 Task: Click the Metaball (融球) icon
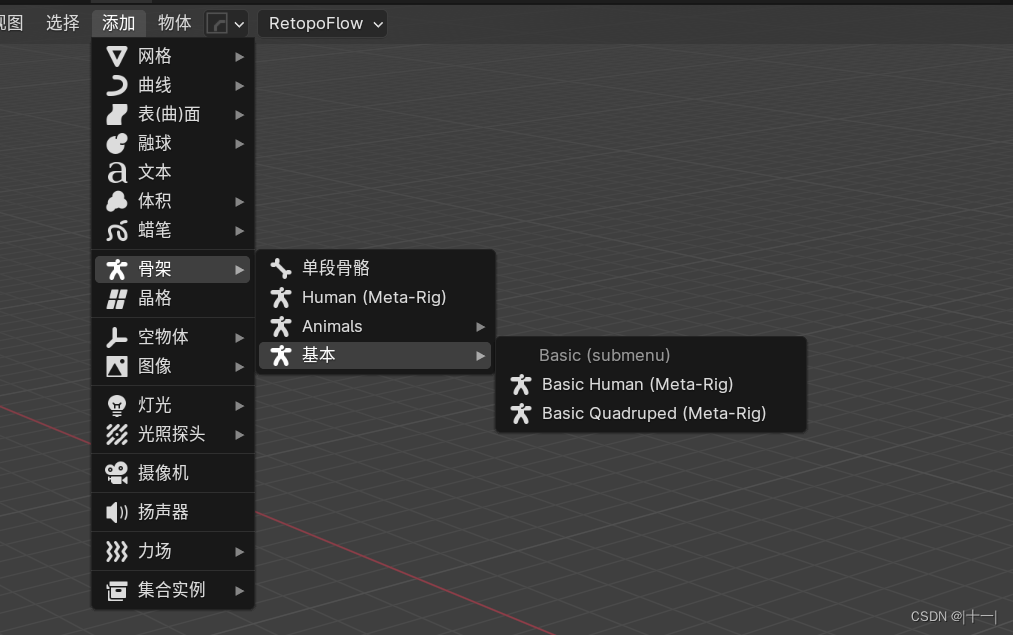tap(117, 143)
